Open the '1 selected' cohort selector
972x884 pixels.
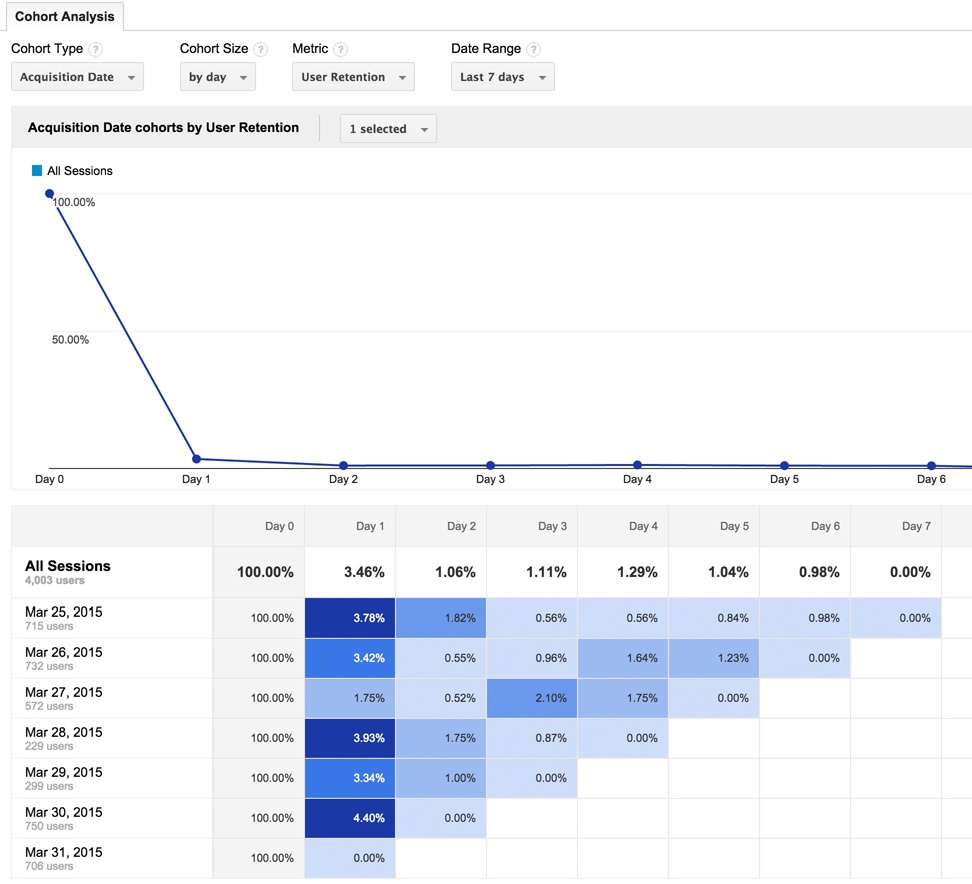(387, 129)
